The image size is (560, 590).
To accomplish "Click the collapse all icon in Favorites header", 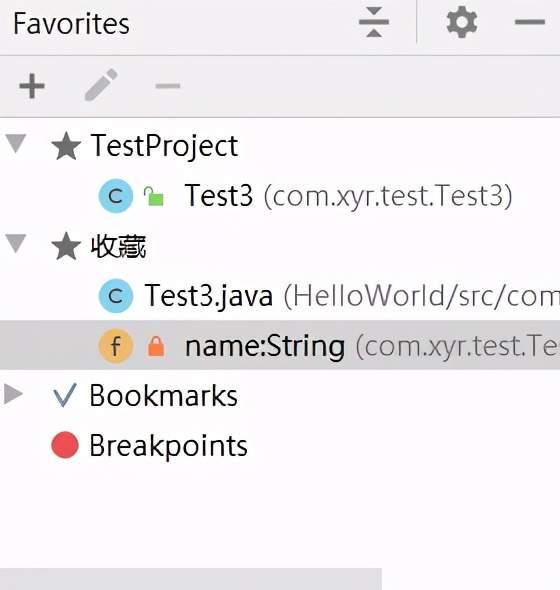I will (x=374, y=22).
